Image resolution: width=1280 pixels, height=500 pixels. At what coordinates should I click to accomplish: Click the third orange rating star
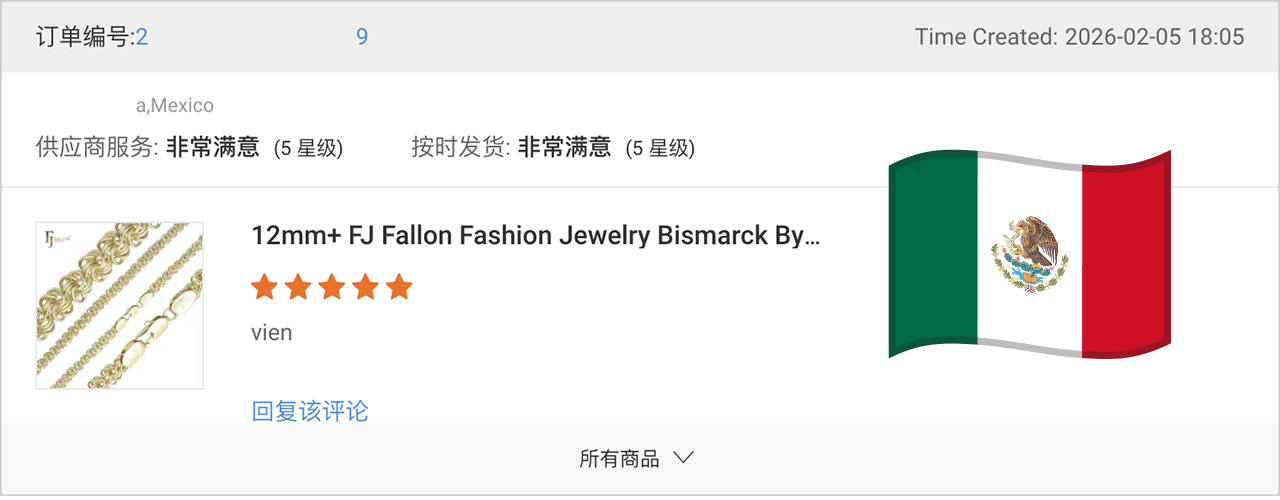(x=332, y=288)
